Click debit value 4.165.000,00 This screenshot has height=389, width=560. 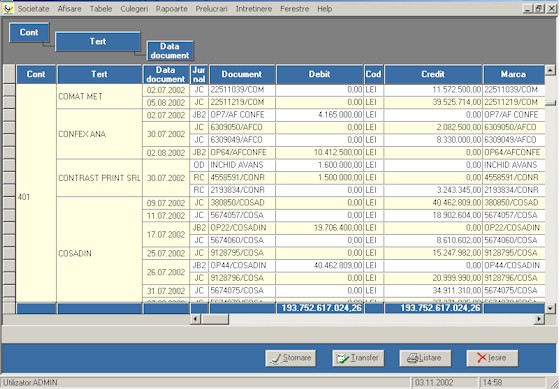320,115
